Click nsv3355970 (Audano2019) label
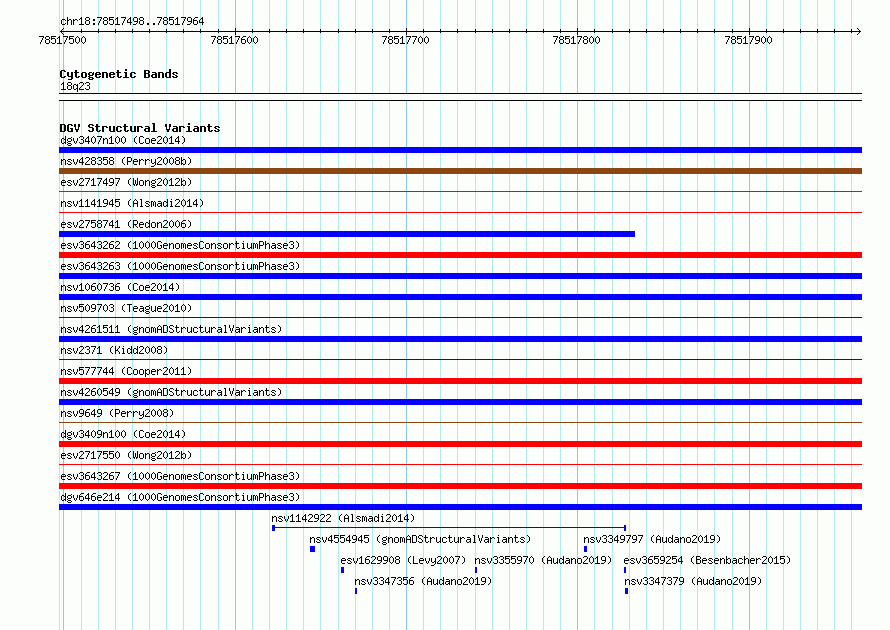The width and height of the screenshot is (890, 630). pos(543,560)
